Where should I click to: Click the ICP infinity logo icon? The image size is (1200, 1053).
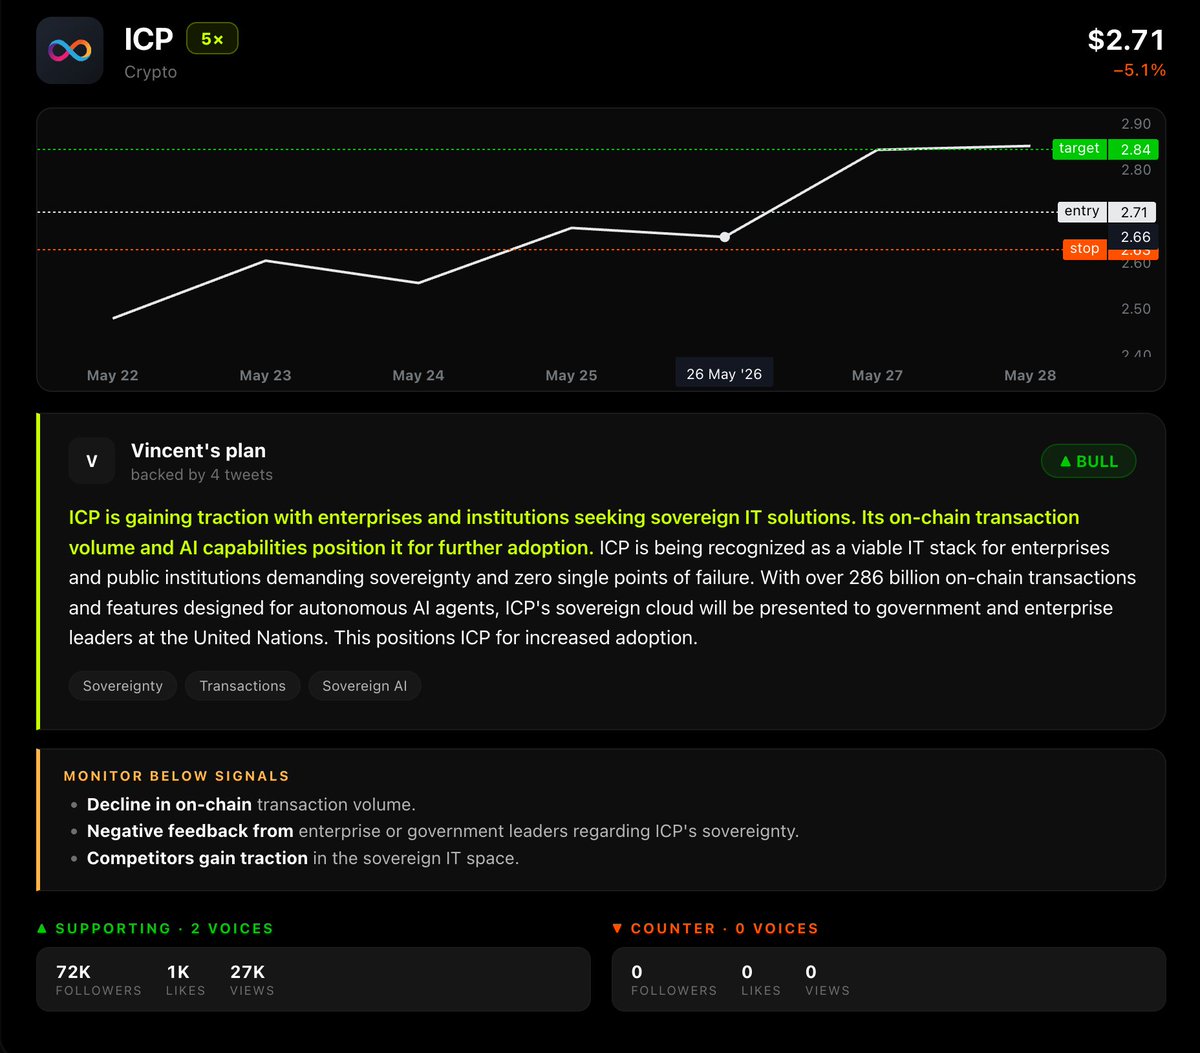(70, 50)
